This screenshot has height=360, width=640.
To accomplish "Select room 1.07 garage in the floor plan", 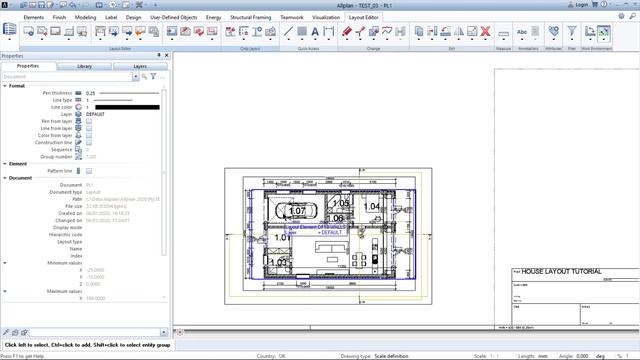I will pyautogui.click(x=297, y=211).
